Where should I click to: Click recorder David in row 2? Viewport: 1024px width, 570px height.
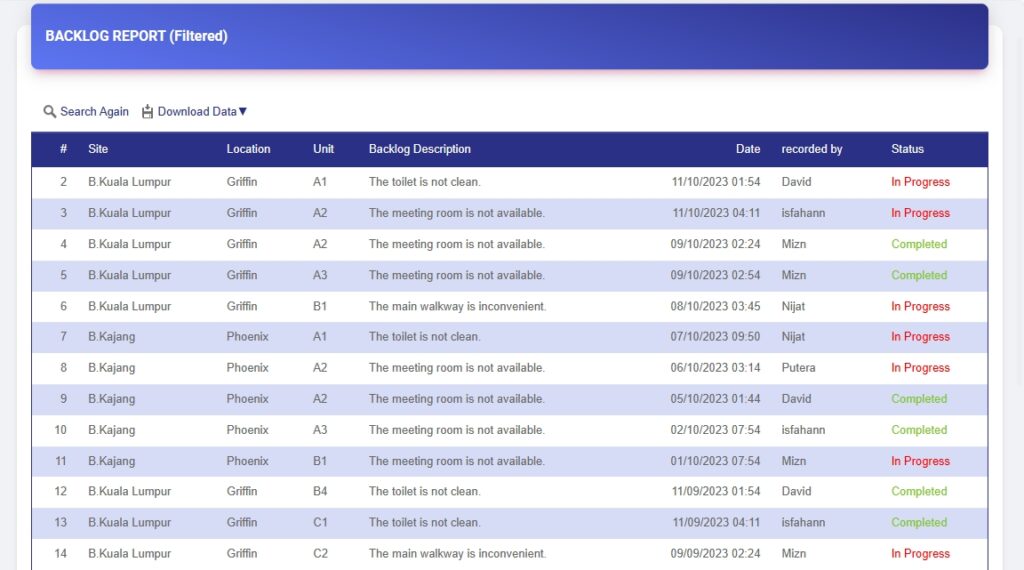[796, 182]
